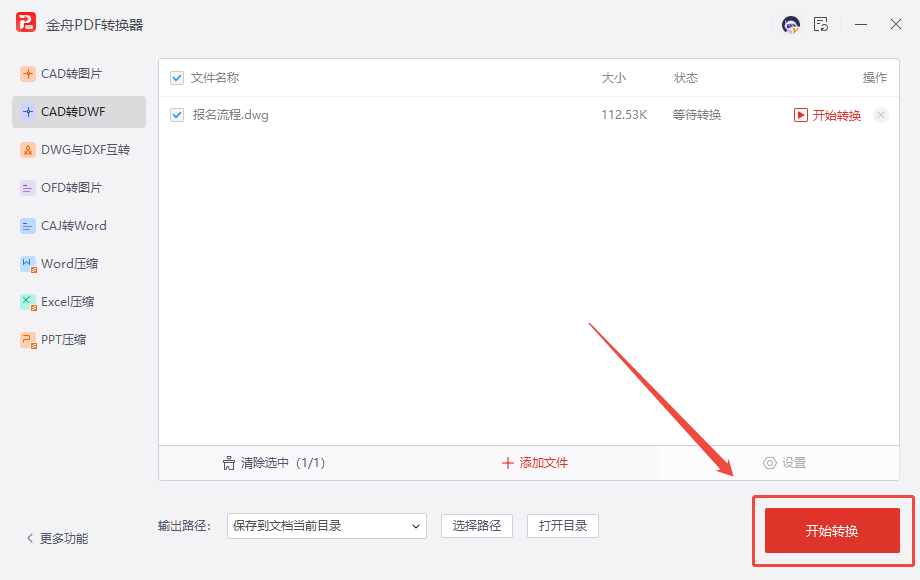Click the file name 报名流程.dwg

[230, 115]
